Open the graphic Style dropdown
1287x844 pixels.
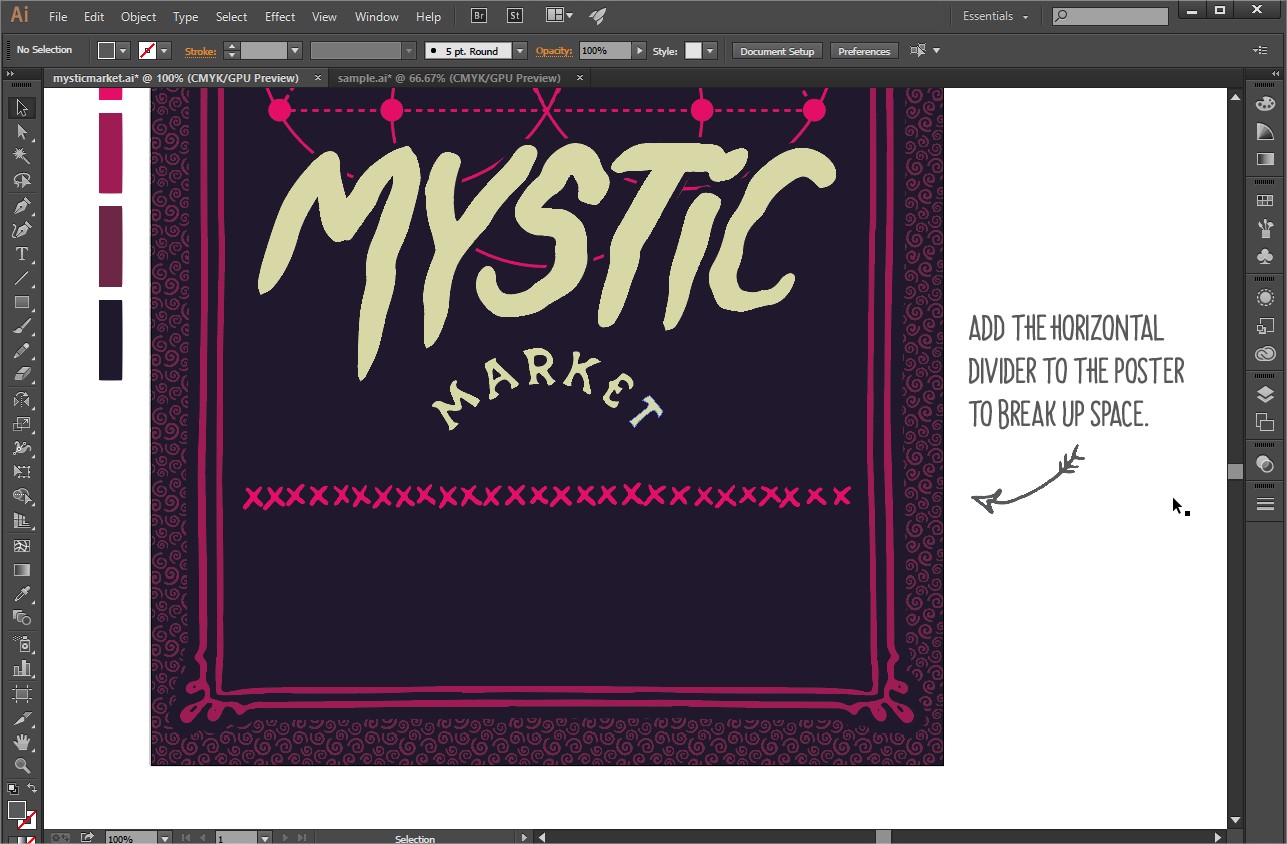coord(710,51)
